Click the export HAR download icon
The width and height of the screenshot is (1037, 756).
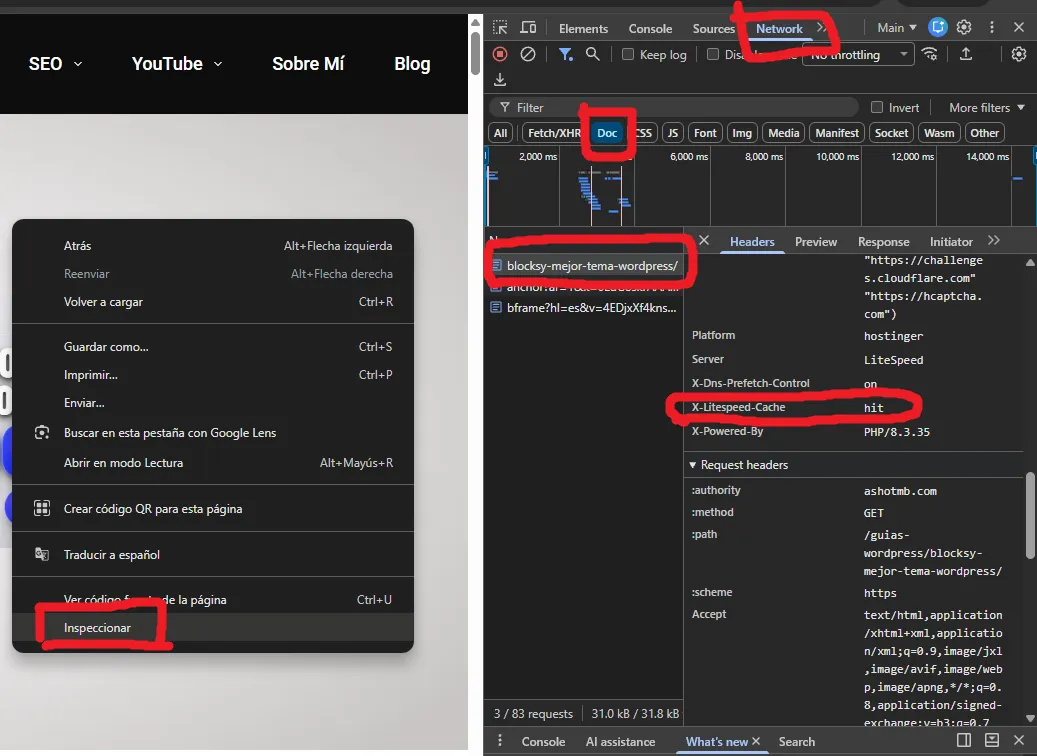click(x=500, y=79)
